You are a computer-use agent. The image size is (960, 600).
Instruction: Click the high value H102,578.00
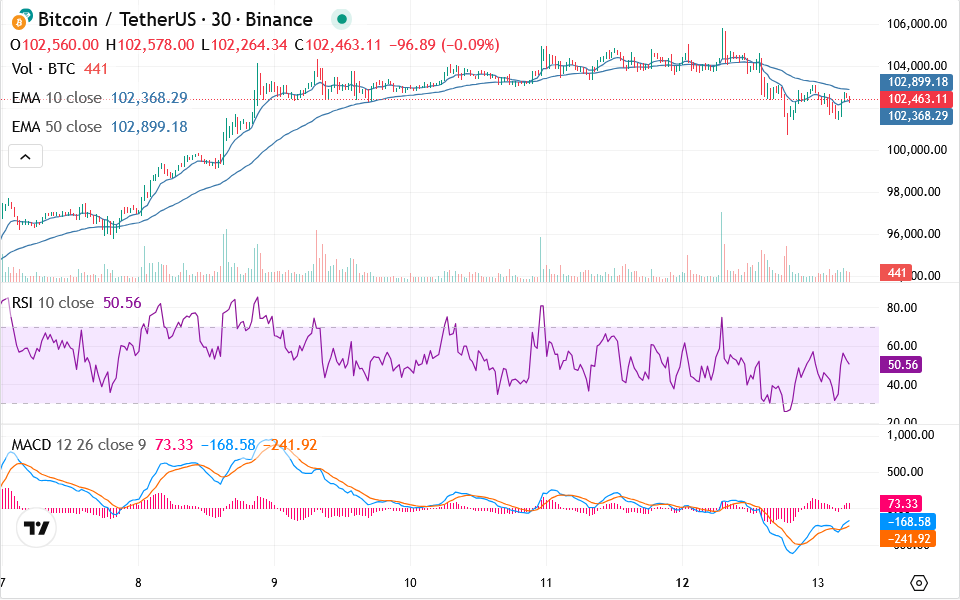pyautogui.click(x=150, y=45)
